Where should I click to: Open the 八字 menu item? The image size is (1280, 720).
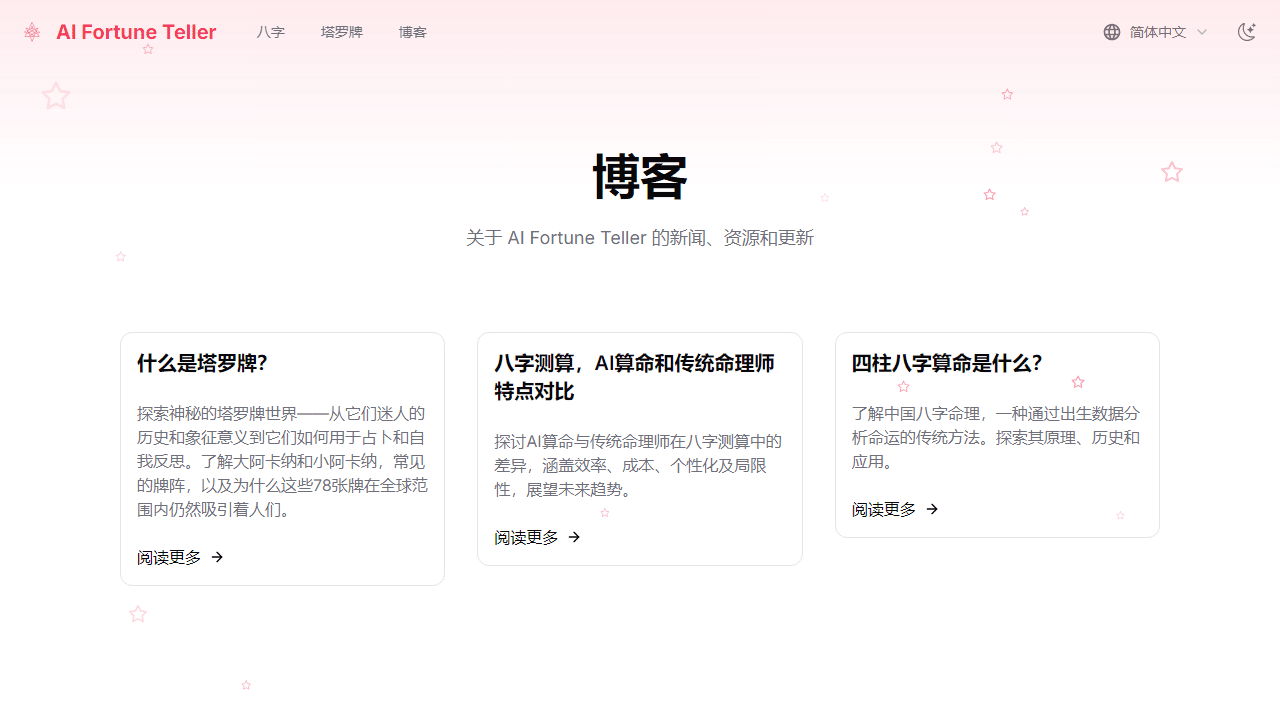point(270,32)
